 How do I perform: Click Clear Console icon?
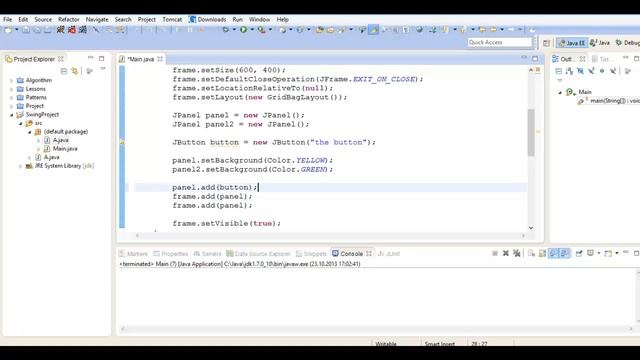[531, 253]
